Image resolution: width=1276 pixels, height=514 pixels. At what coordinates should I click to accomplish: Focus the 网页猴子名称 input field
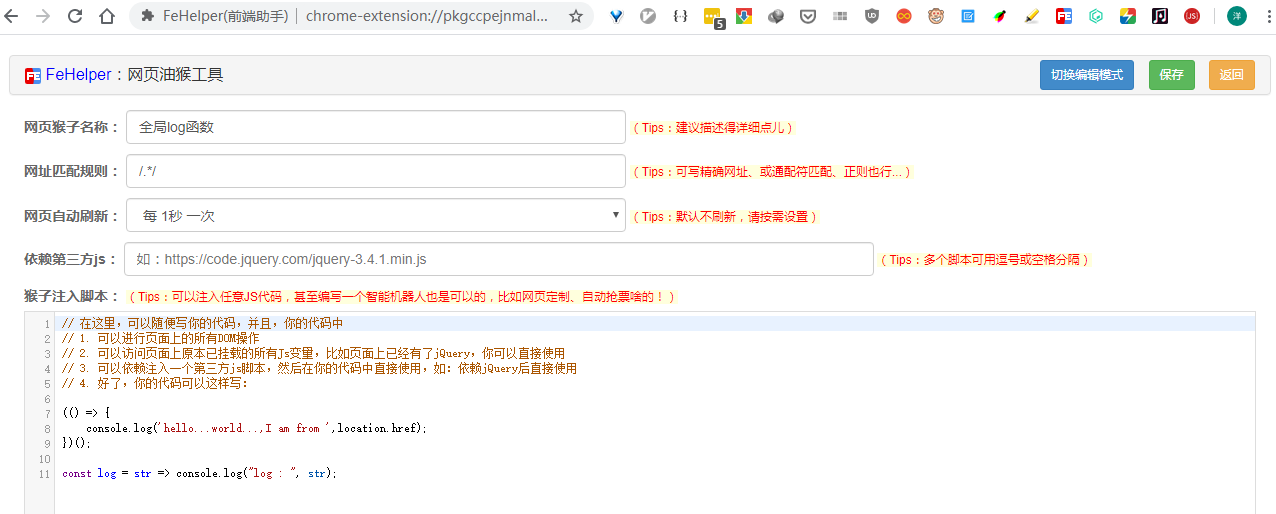point(375,127)
